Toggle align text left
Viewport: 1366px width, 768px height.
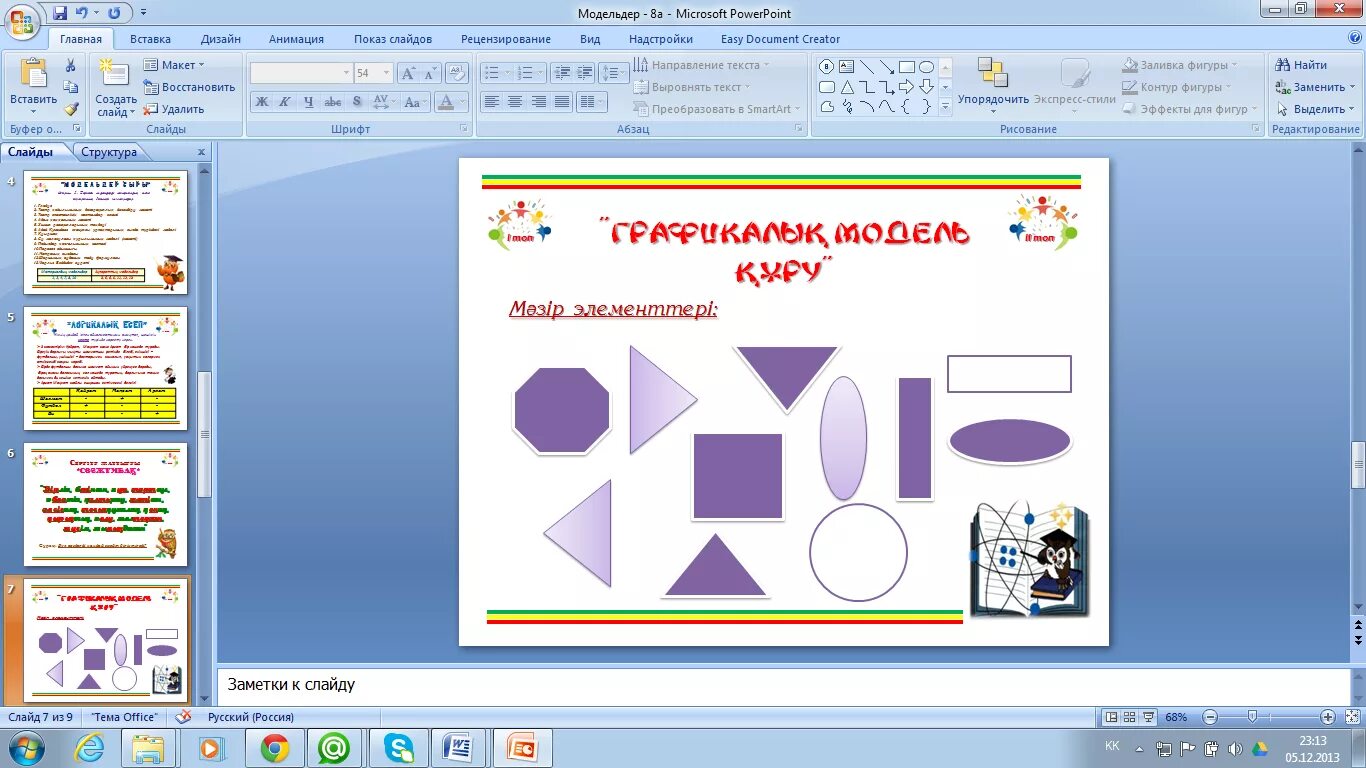pyautogui.click(x=491, y=102)
